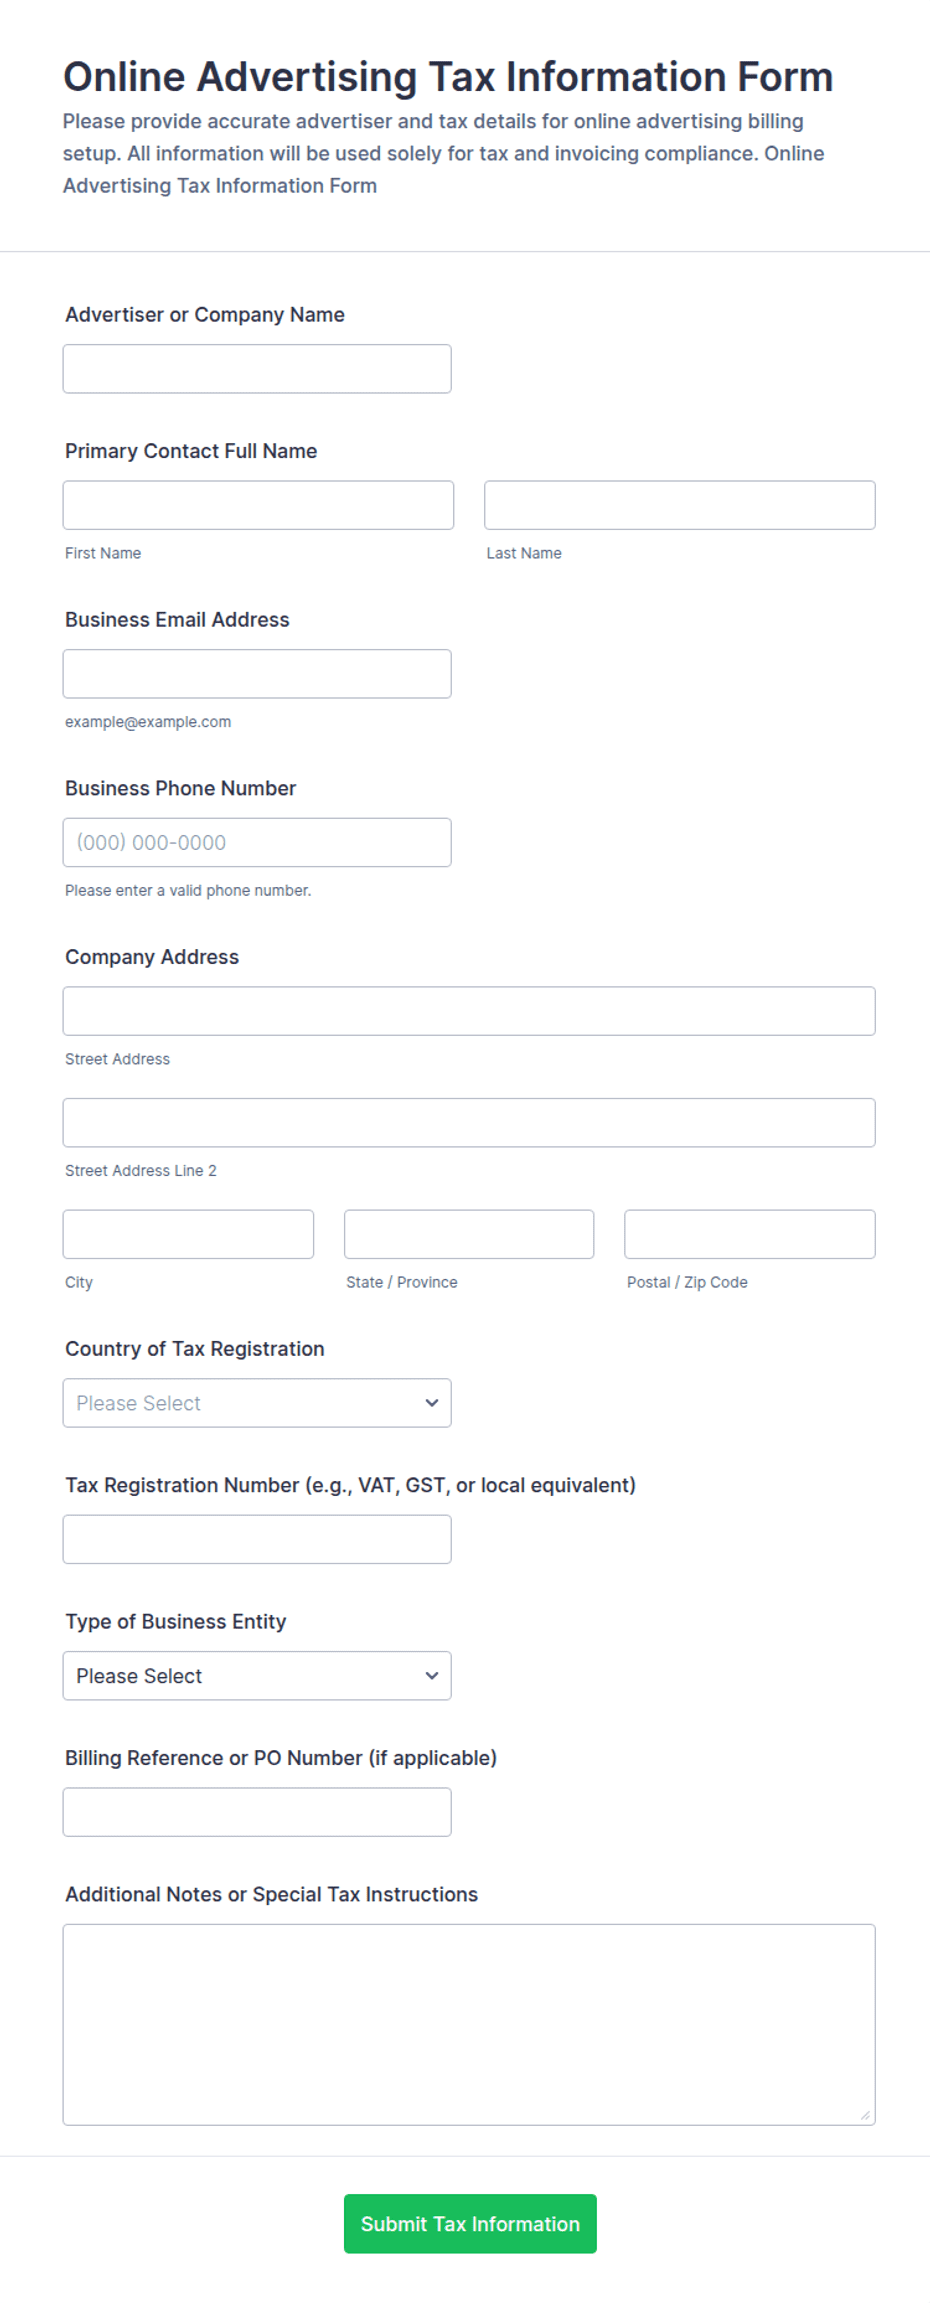Focus the First Name input box

pyautogui.click(x=258, y=505)
